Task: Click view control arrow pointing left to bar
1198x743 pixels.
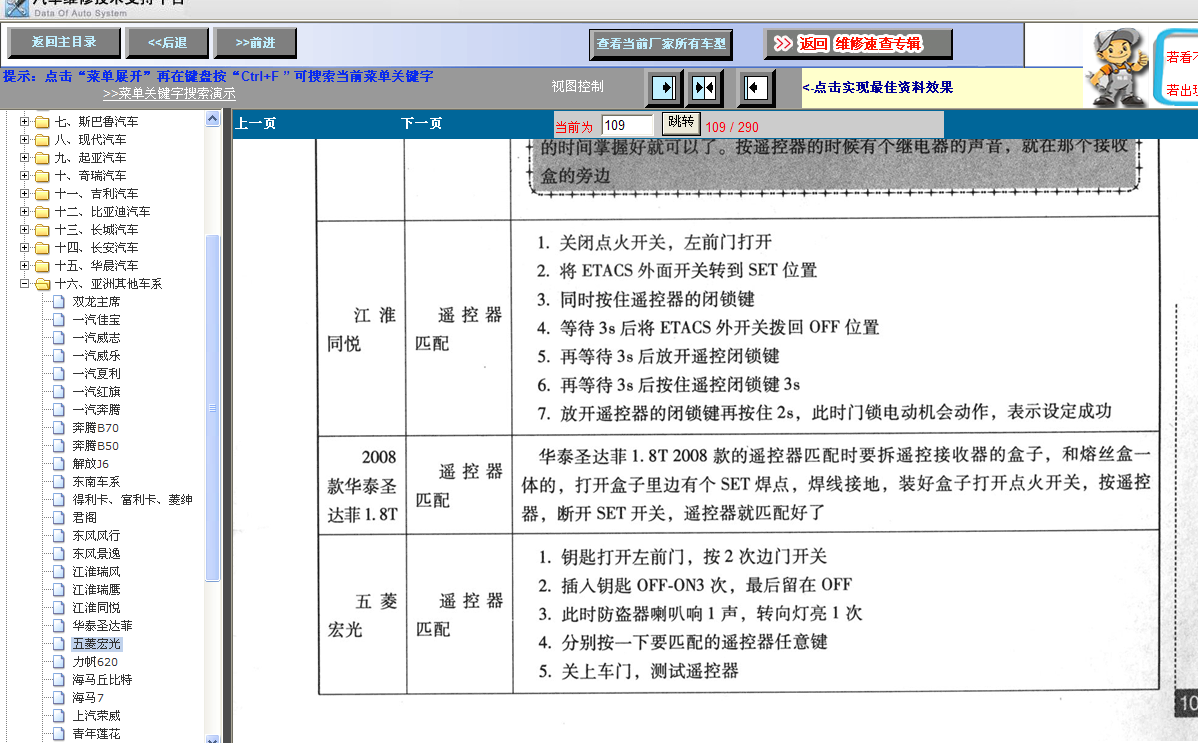Action: [756, 87]
